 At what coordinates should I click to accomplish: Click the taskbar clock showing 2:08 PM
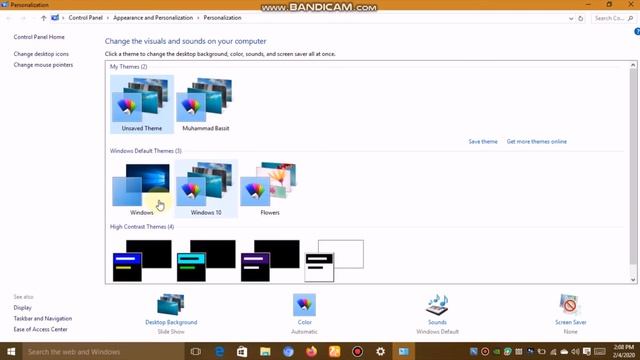coord(623,351)
